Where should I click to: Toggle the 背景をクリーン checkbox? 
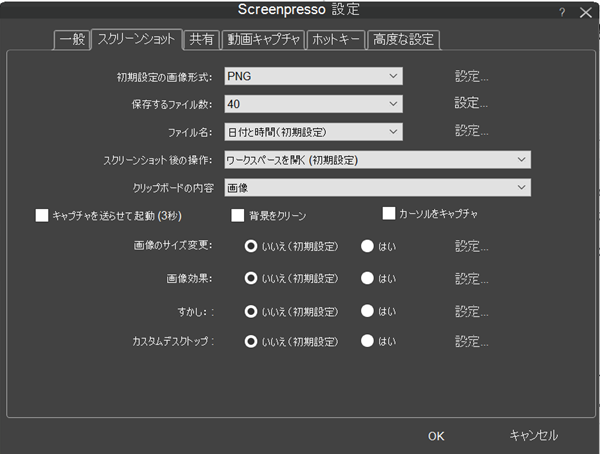coord(238,216)
